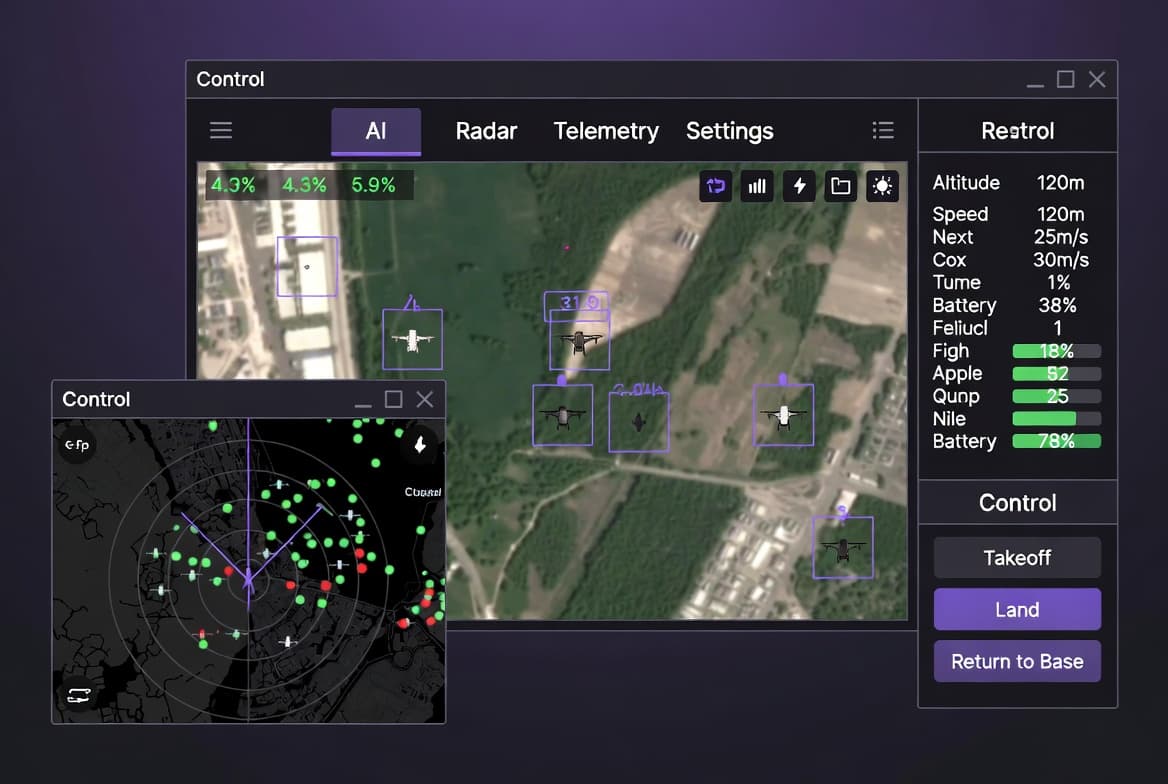Viewport: 1168px width, 784px height.
Task: Open the folder icon on map toolbar
Action: pyautogui.click(x=840, y=186)
